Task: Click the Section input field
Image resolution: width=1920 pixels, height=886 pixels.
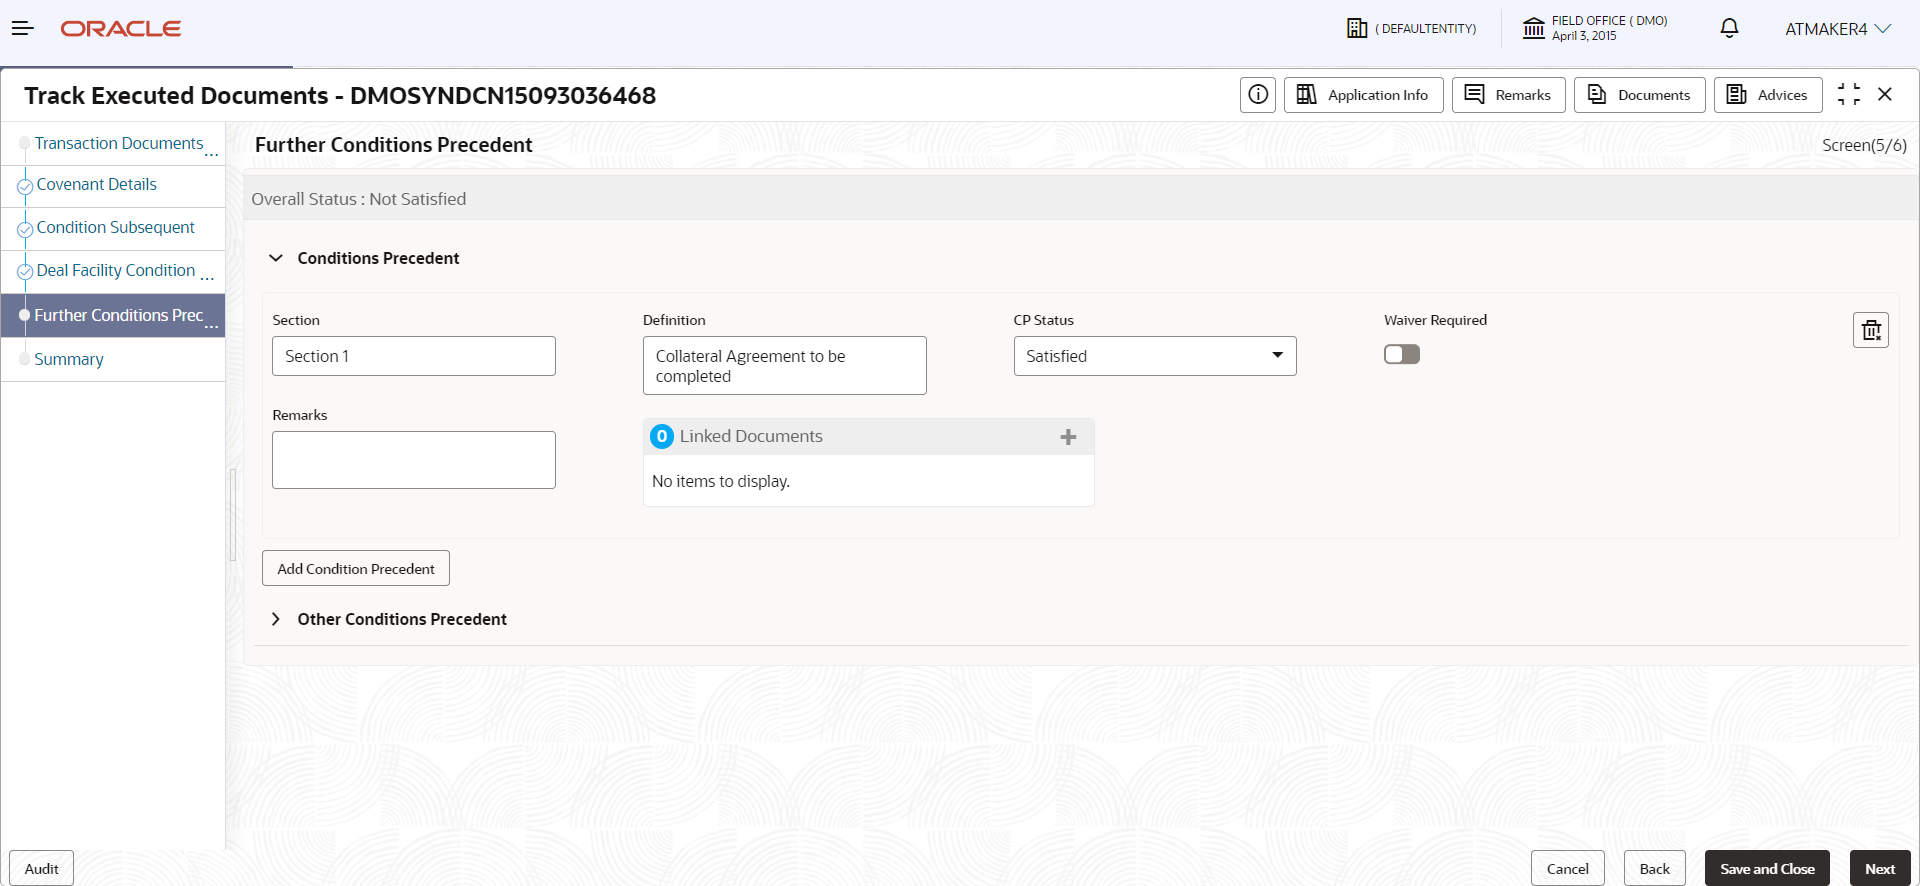Action: pyautogui.click(x=414, y=356)
